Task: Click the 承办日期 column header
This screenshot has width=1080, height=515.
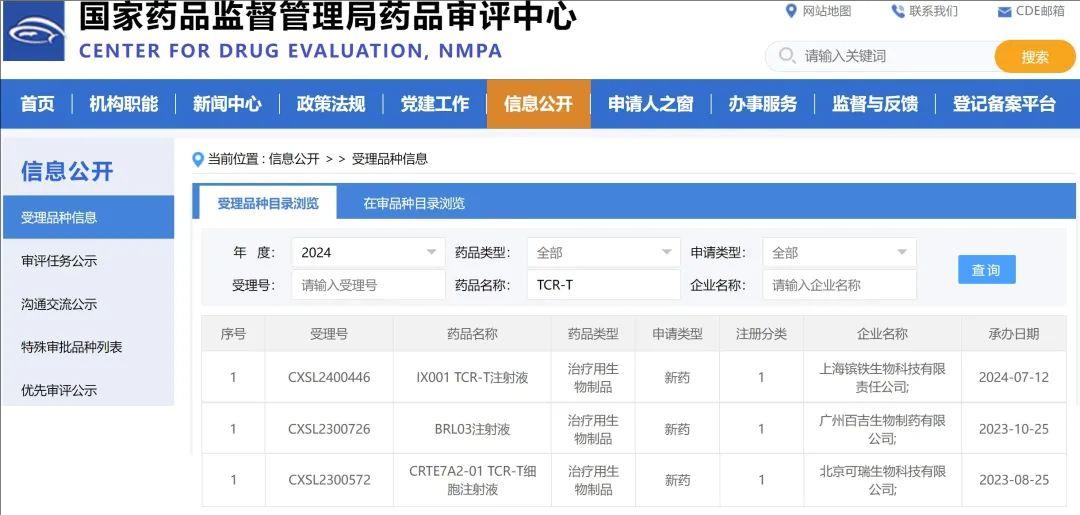Action: (x=1014, y=335)
